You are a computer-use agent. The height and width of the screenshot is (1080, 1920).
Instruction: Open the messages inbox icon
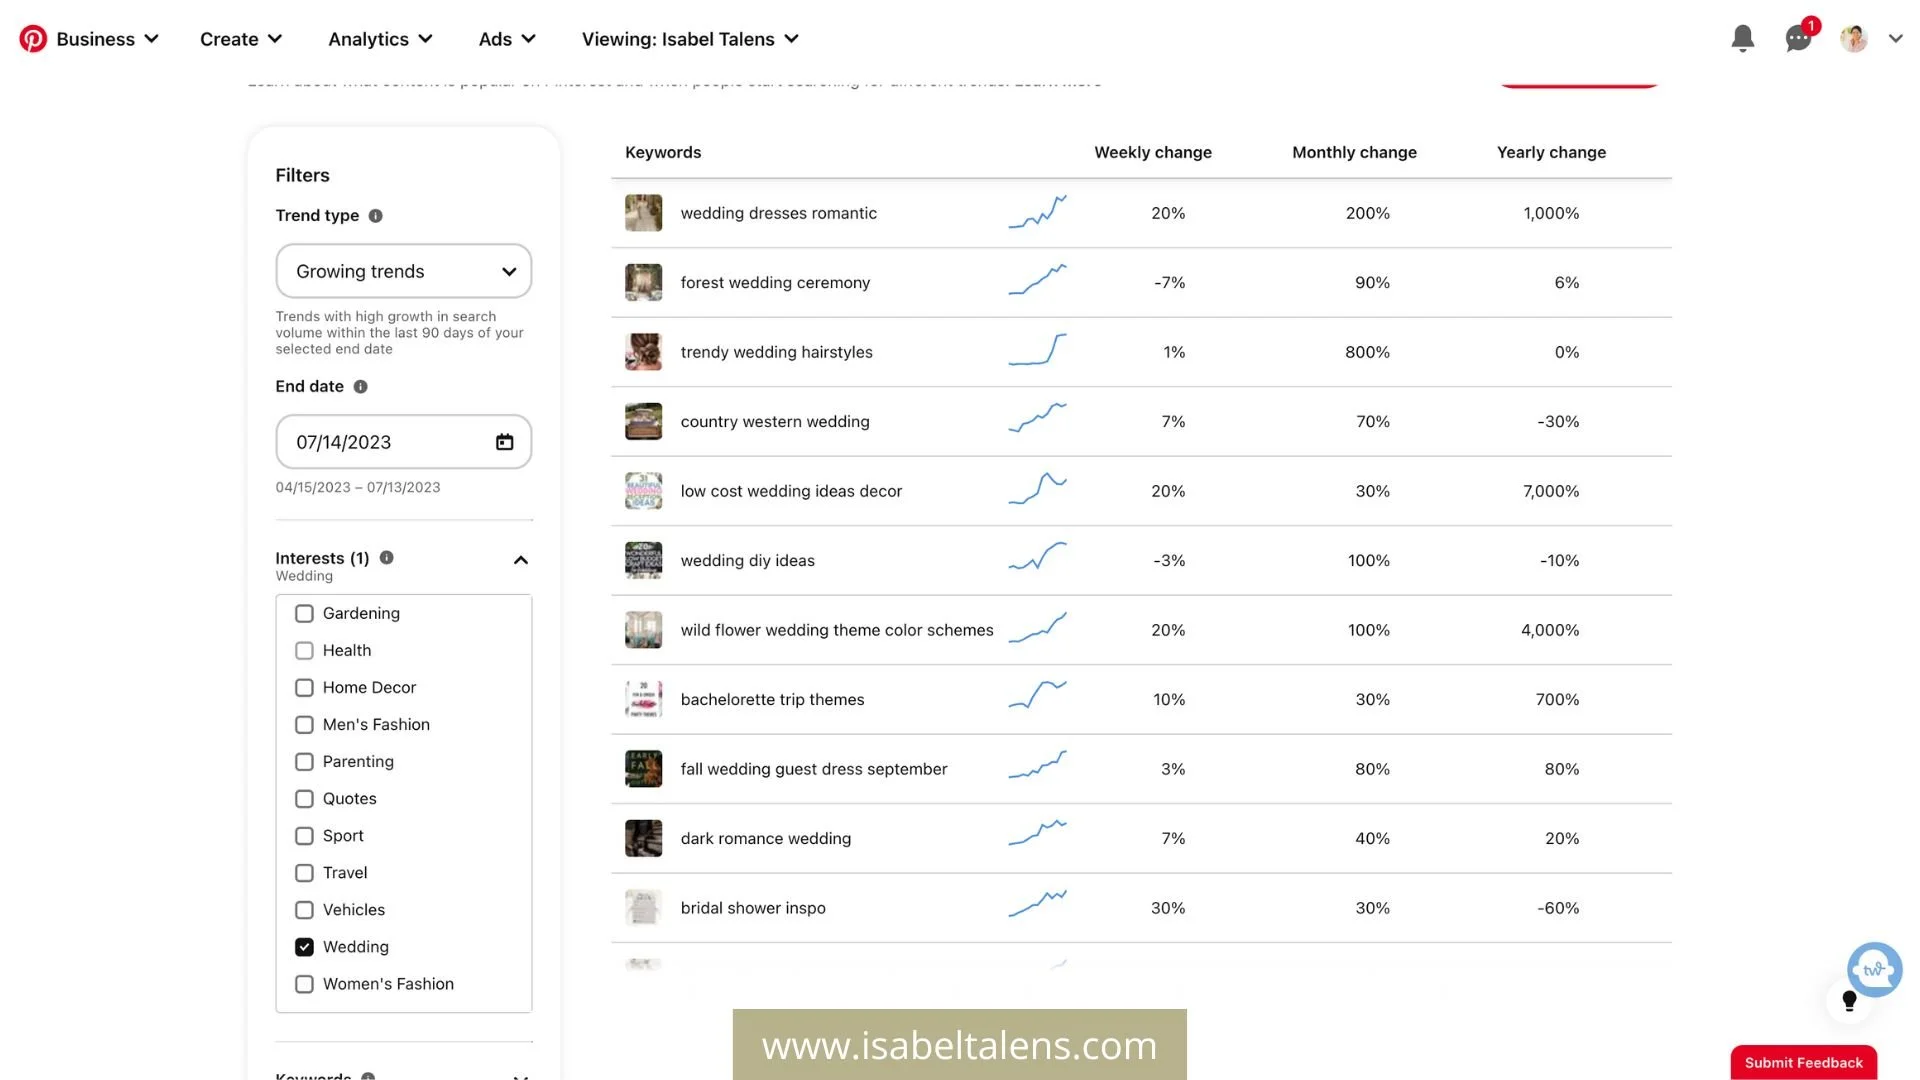click(1797, 38)
